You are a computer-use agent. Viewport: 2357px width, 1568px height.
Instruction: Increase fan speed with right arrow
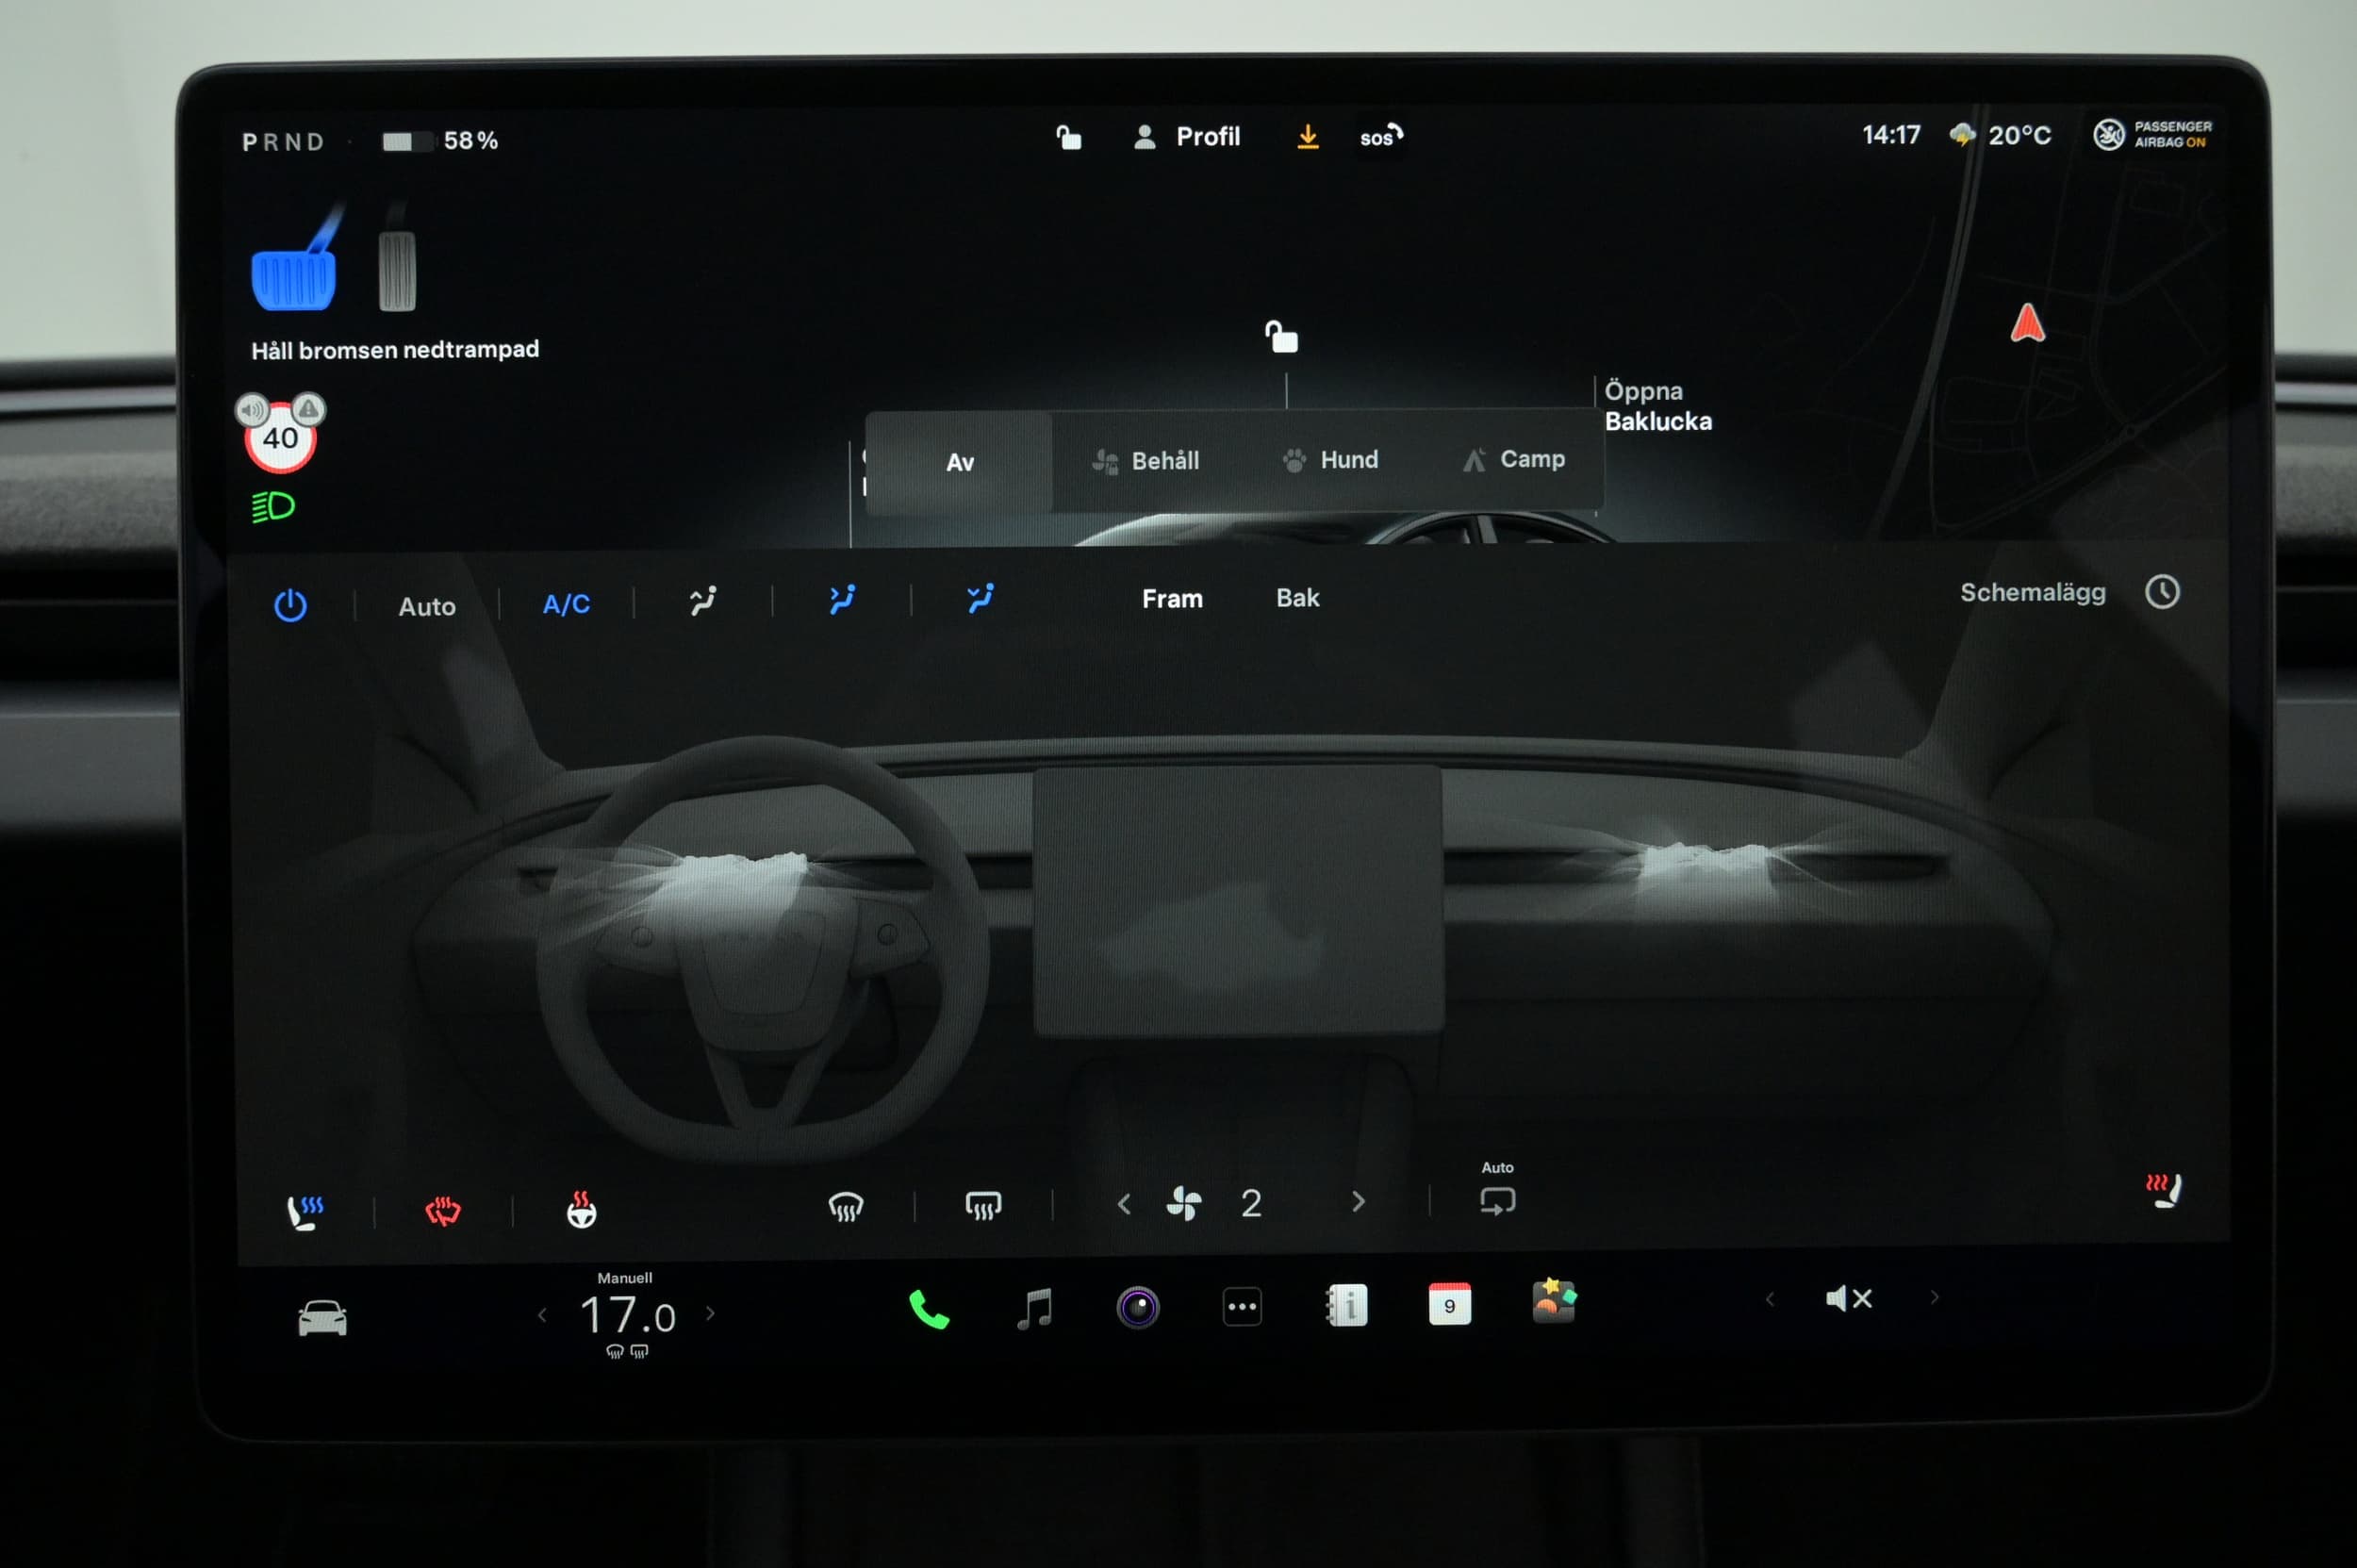click(x=1357, y=1201)
